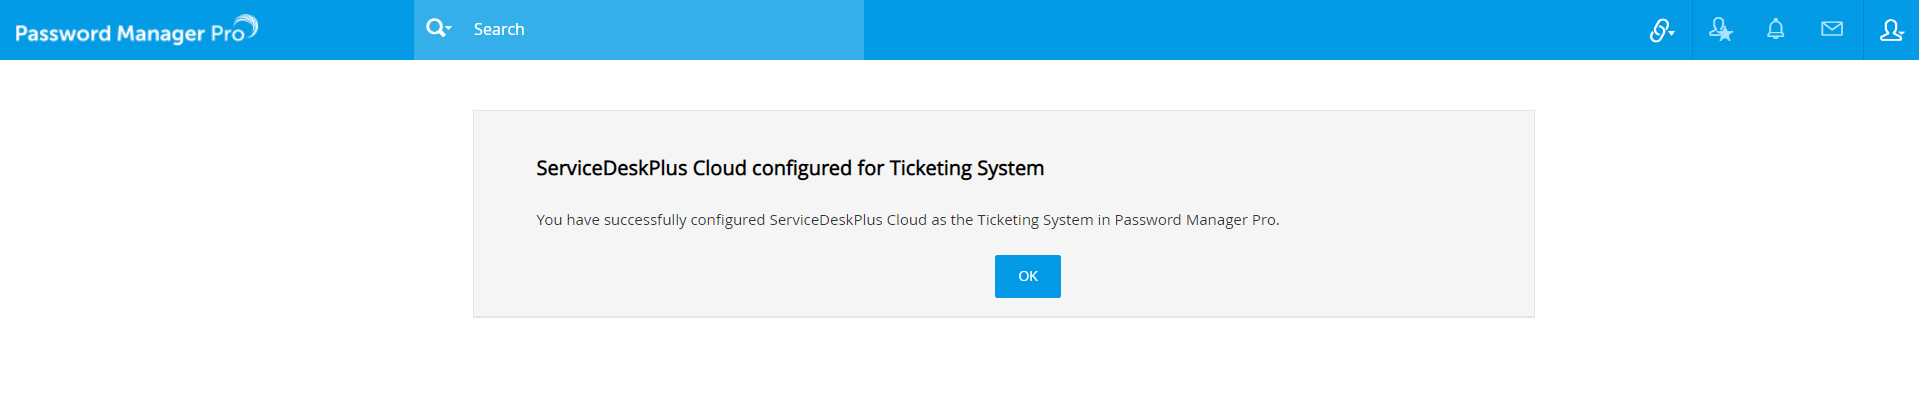Open the mail envelope icon
1919x408 pixels.
point(1832,29)
